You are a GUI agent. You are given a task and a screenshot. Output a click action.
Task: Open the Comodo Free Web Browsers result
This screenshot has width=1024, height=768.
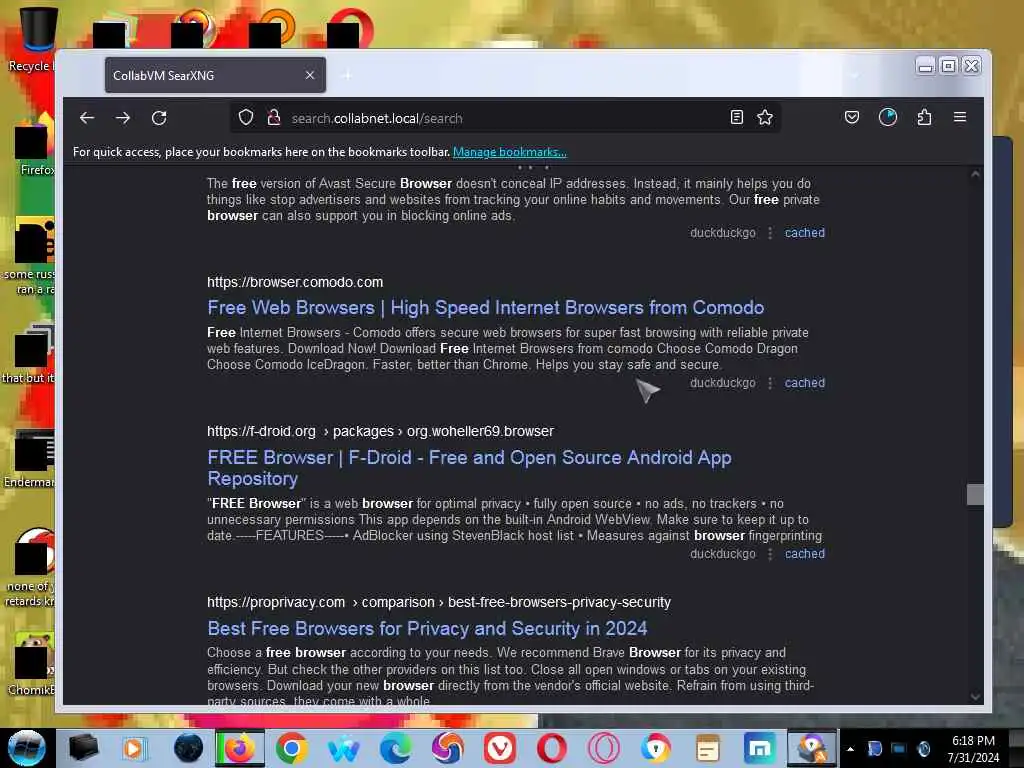[485, 308]
